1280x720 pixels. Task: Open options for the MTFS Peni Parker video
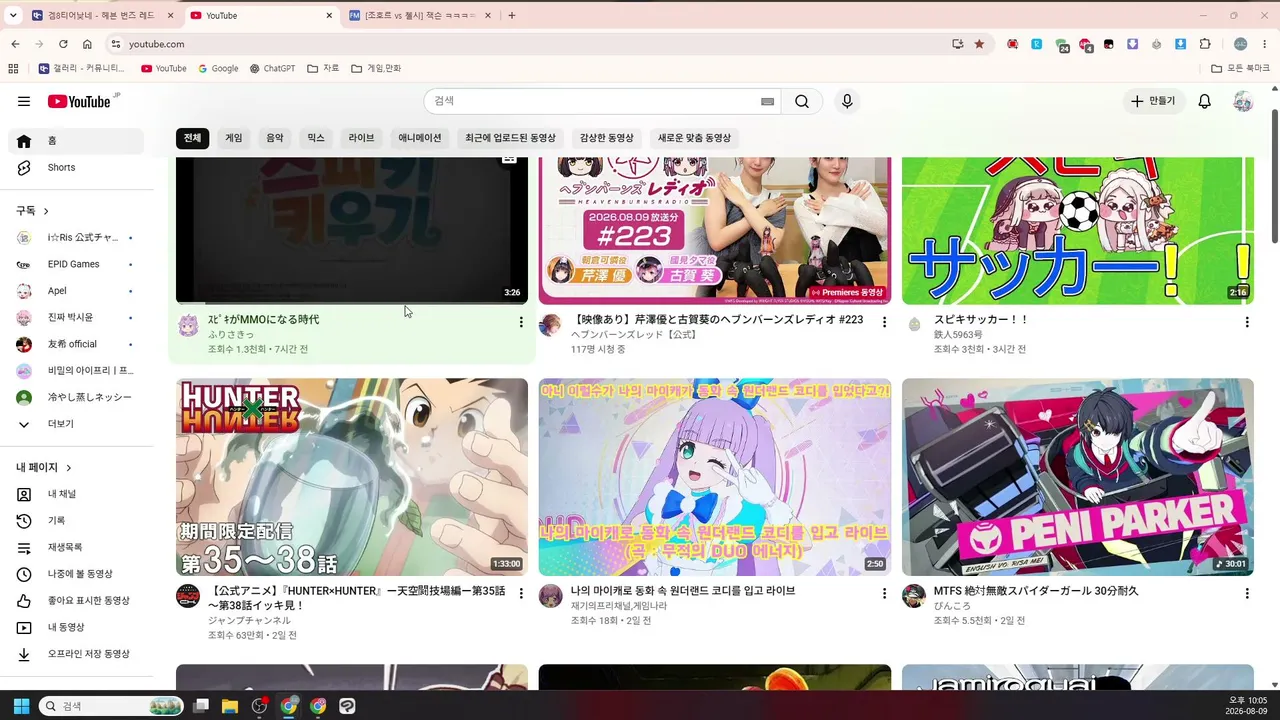click(x=1247, y=593)
